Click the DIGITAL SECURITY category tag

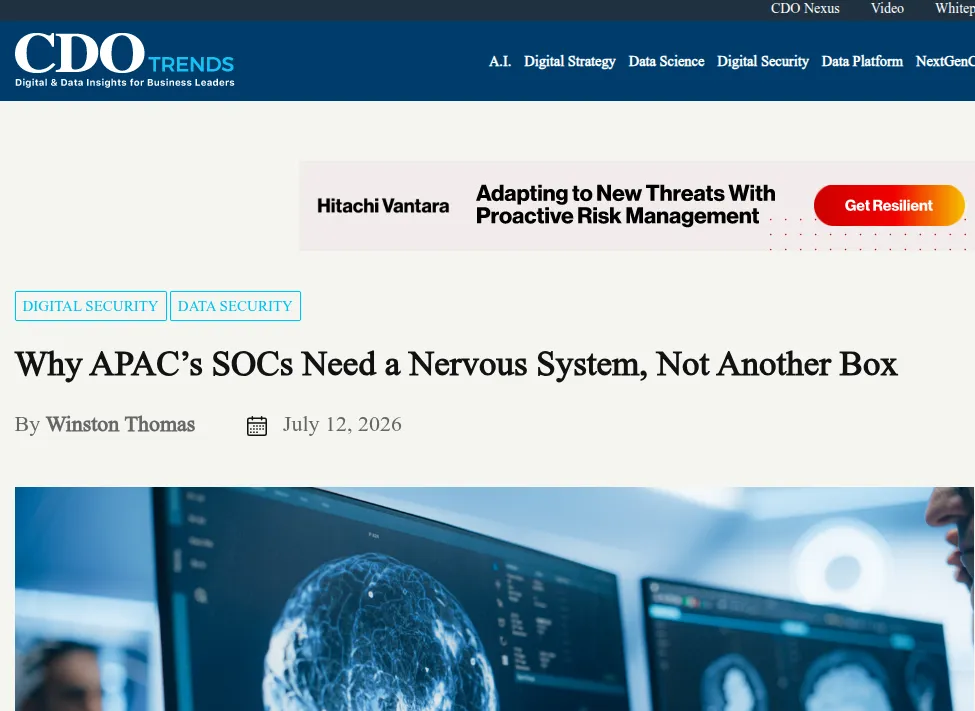(x=91, y=306)
